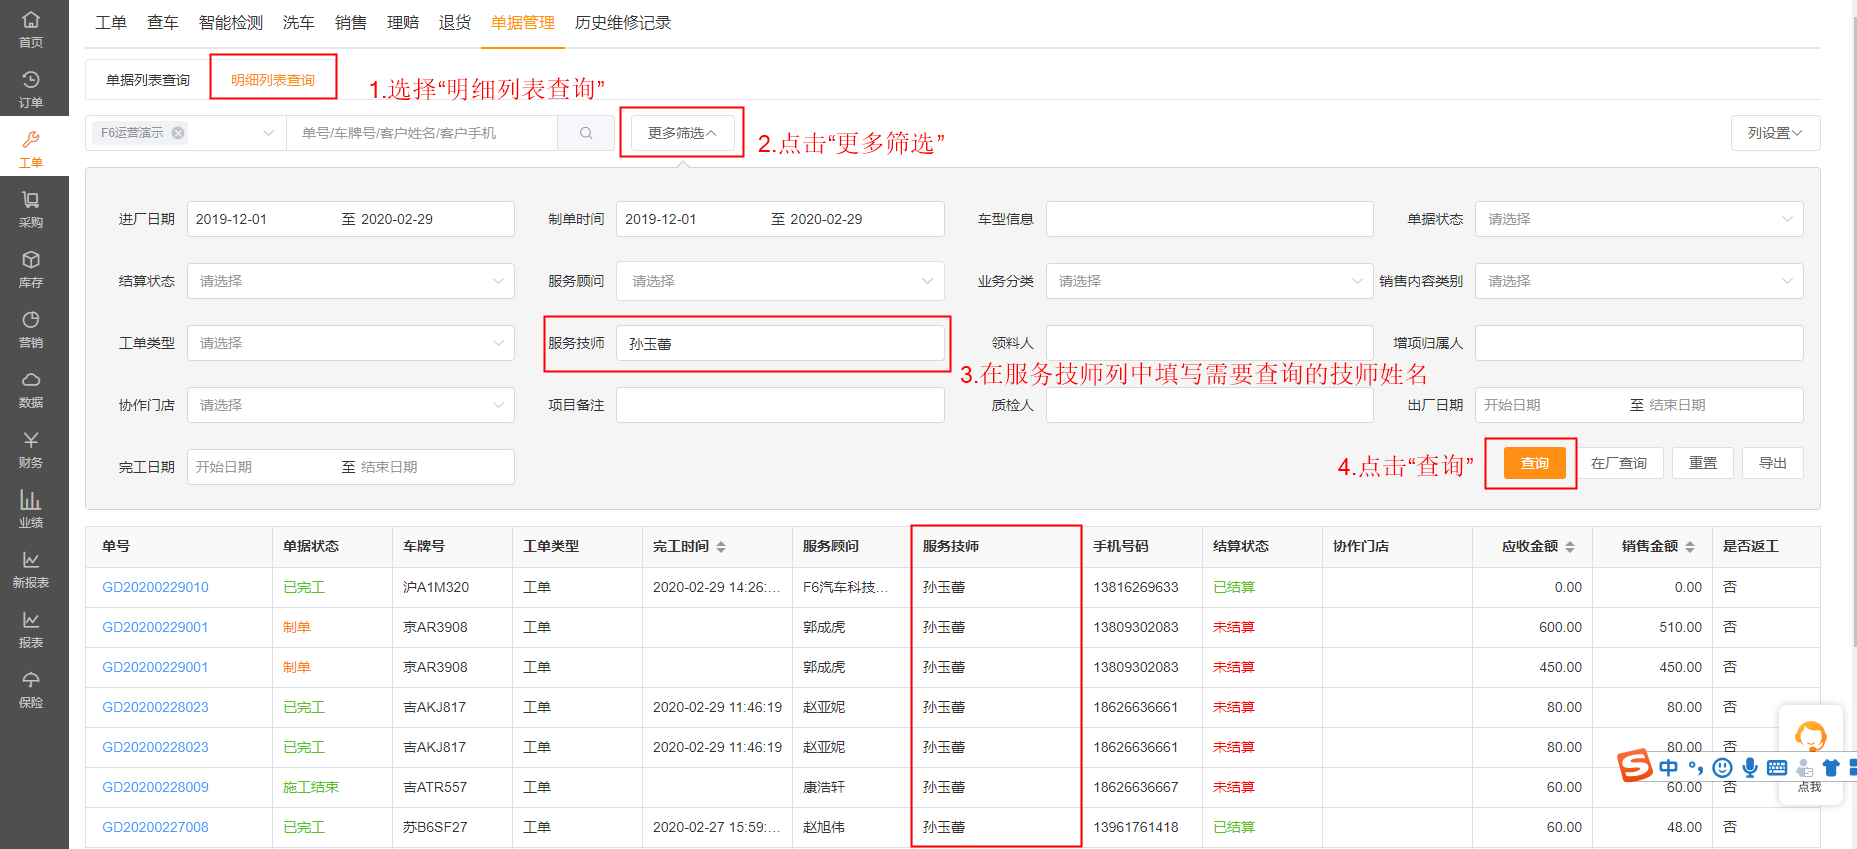Switch to the 销售 top menu
The width and height of the screenshot is (1857, 849).
[x=350, y=22]
